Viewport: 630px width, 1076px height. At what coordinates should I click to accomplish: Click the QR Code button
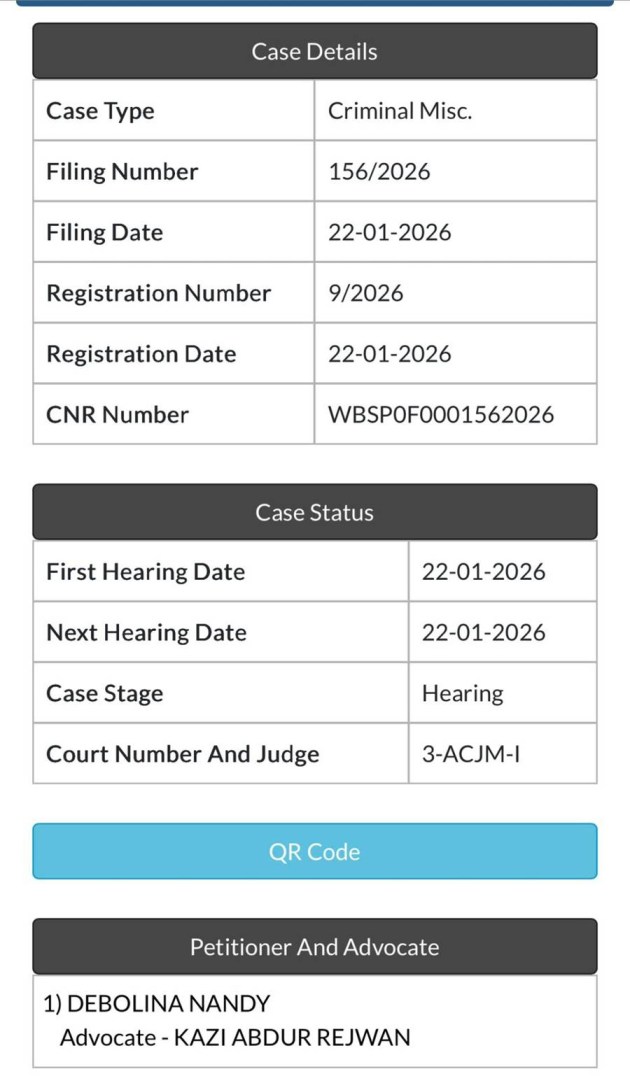[x=314, y=852]
